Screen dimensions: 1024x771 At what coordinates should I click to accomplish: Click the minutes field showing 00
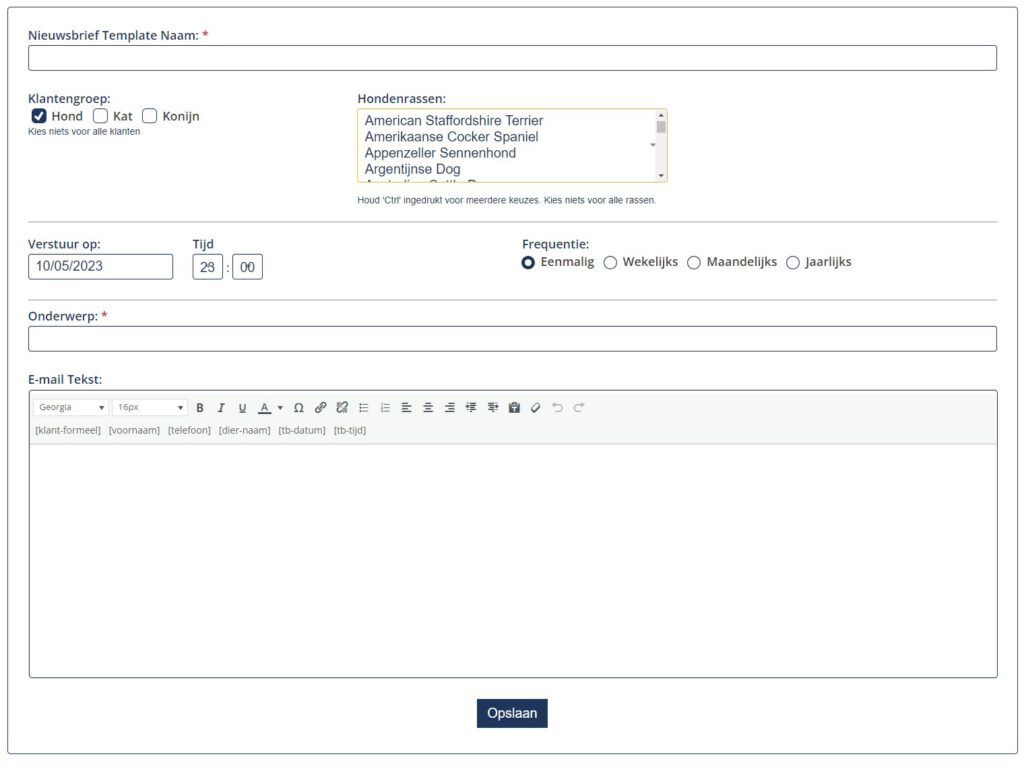tap(248, 267)
